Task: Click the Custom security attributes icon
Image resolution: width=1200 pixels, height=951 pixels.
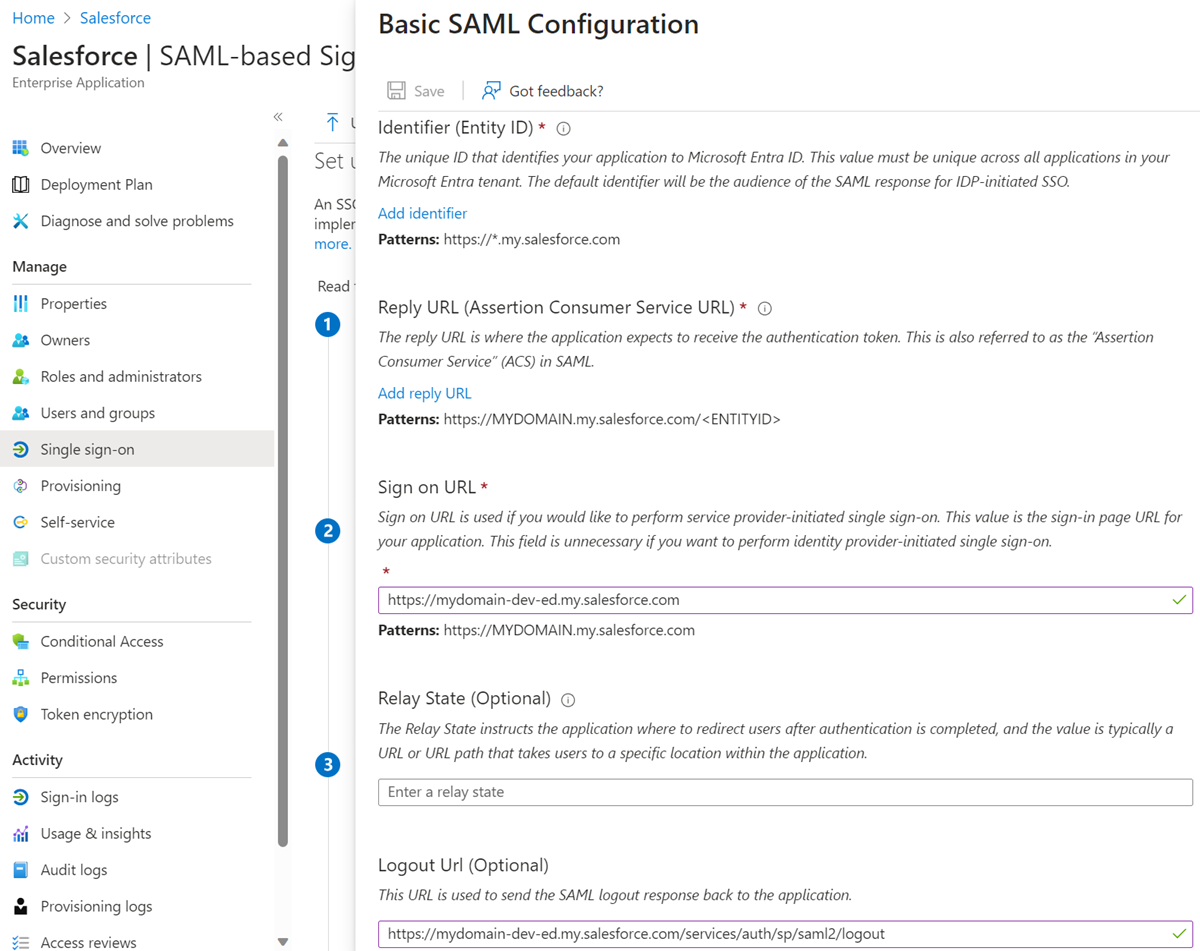Action: [20, 559]
